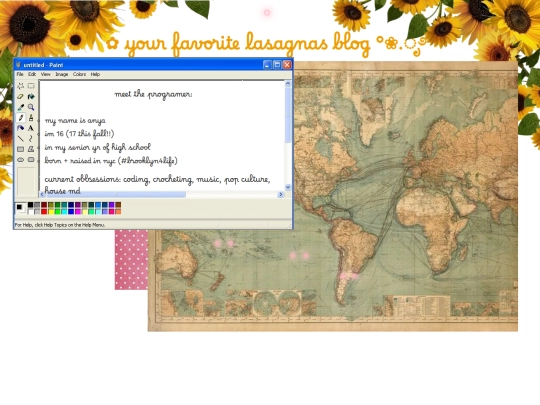Choose the bright red palette swatch
The height and width of the screenshot is (405, 540).
[x=44, y=211]
